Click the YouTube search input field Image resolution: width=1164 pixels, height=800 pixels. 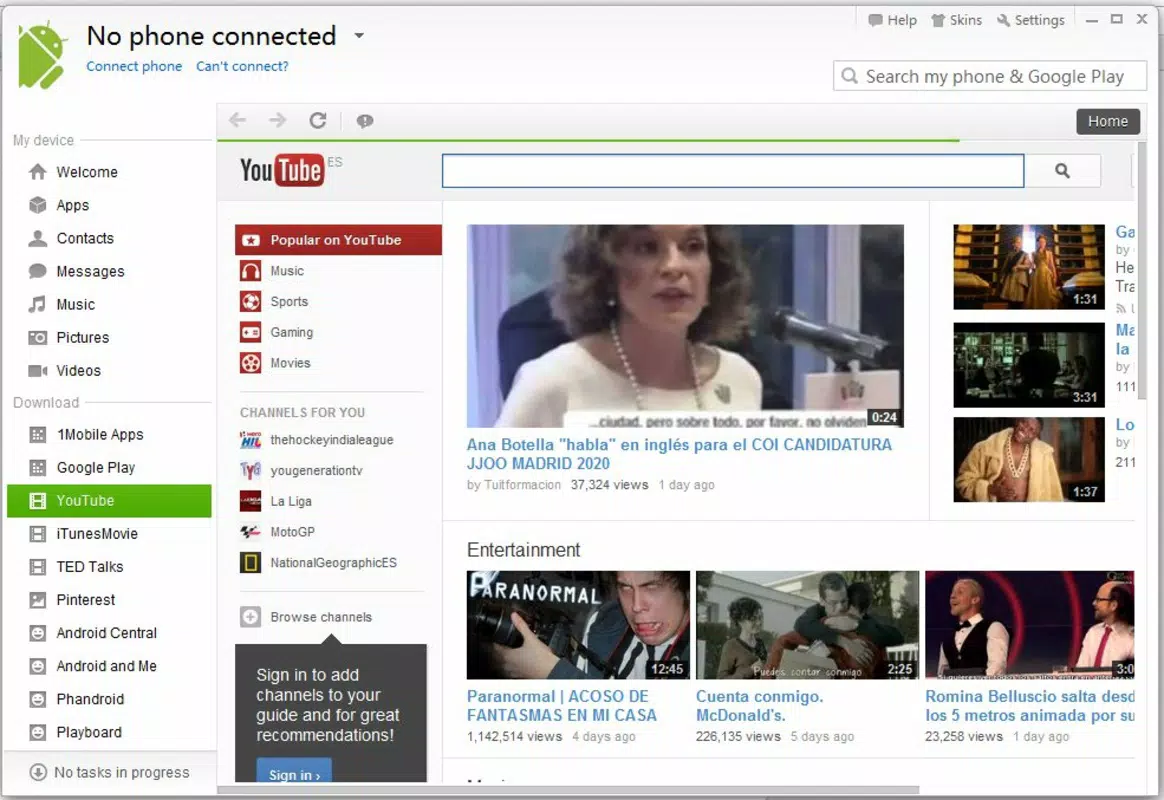pyautogui.click(x=733, y=171)
